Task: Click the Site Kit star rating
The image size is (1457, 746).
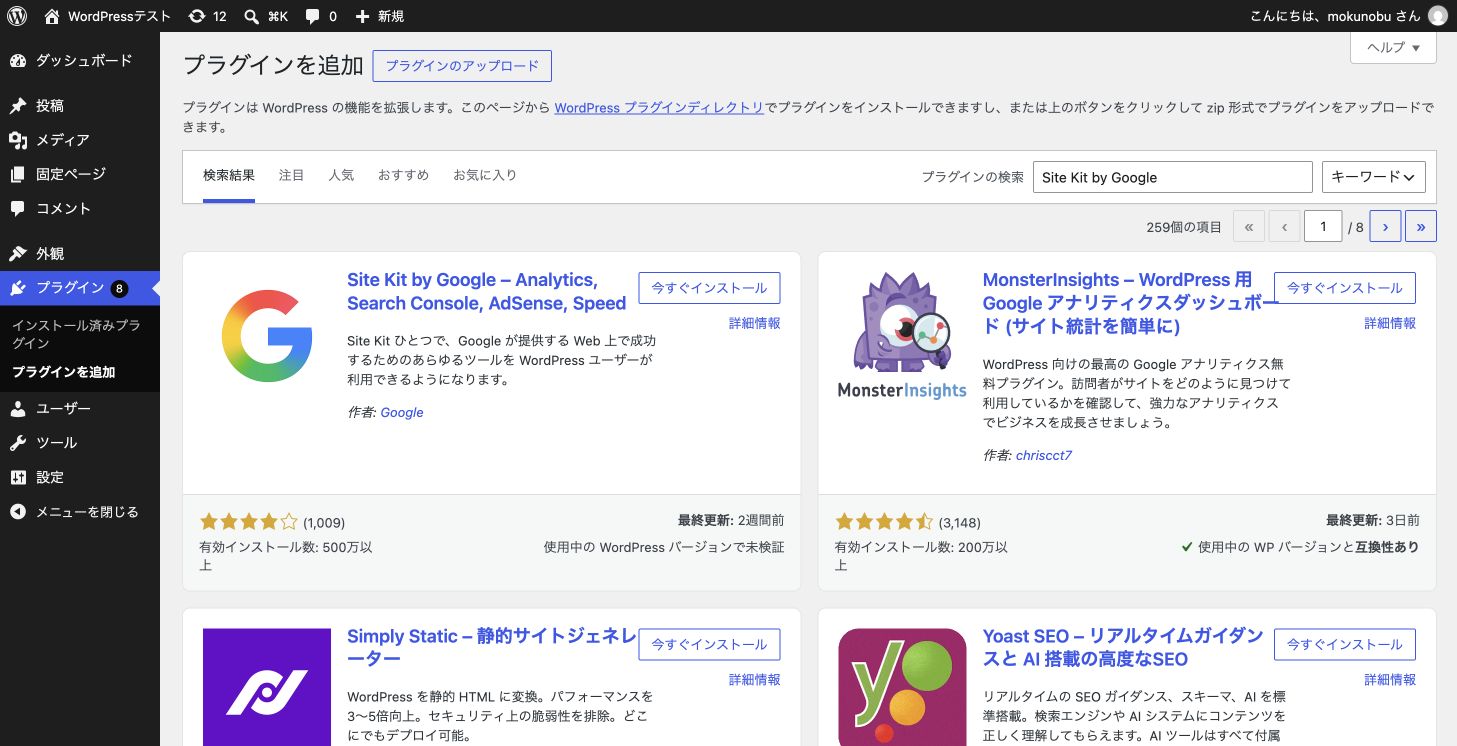Action: pyautogui.click(x=249, y=521)
